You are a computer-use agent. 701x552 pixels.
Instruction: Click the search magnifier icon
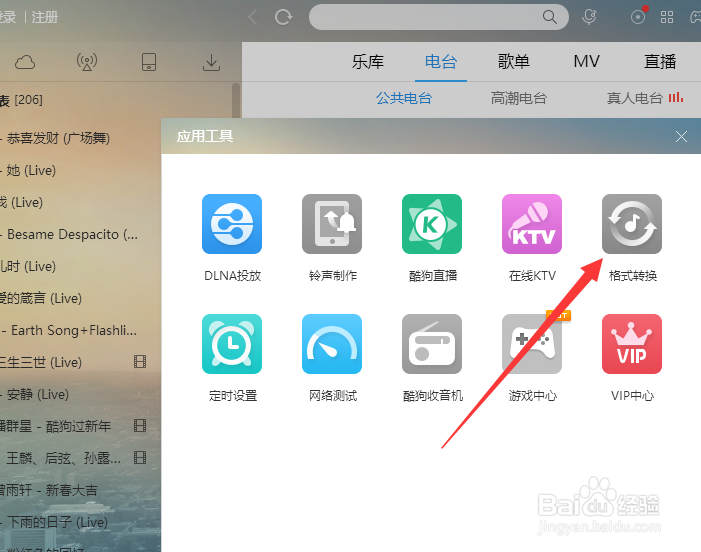549,17
